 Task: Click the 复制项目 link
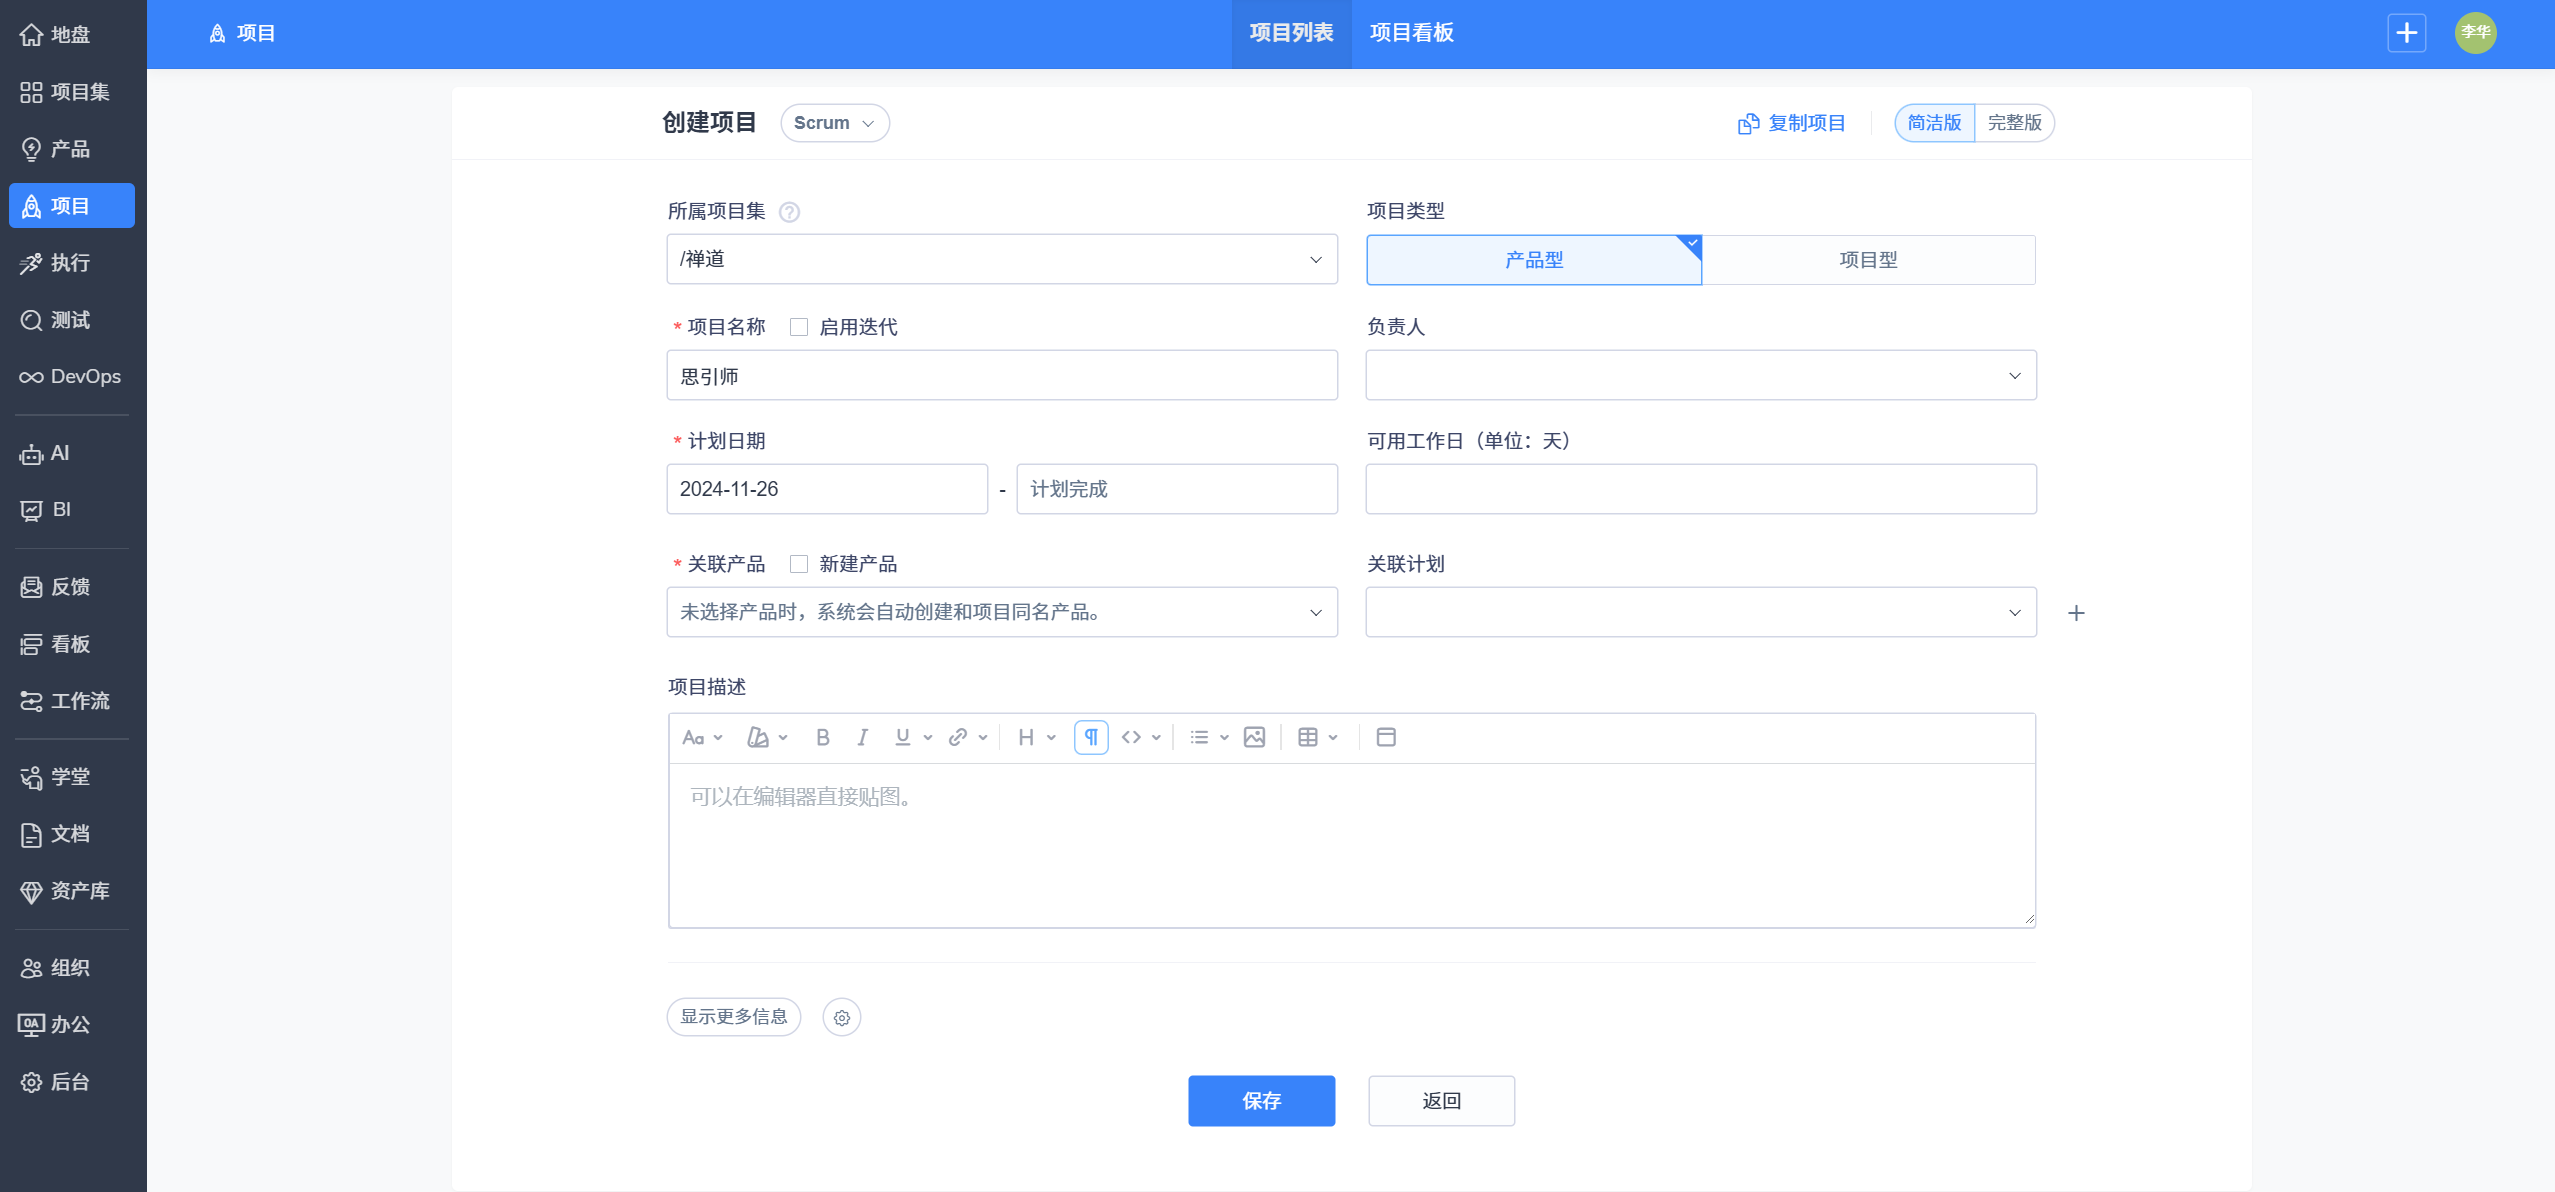[x=1792, y=123]
